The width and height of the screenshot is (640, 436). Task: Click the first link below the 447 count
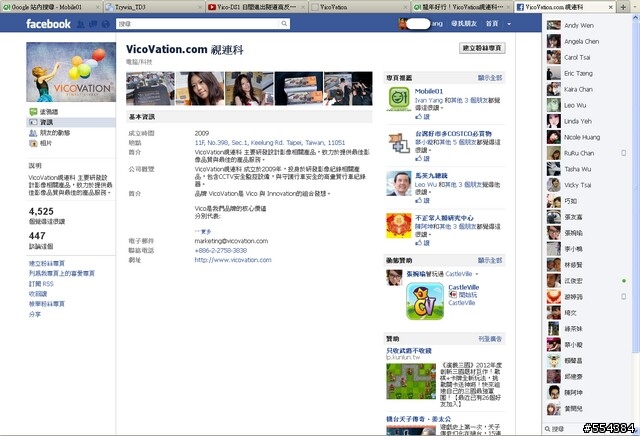click(47, 263)
